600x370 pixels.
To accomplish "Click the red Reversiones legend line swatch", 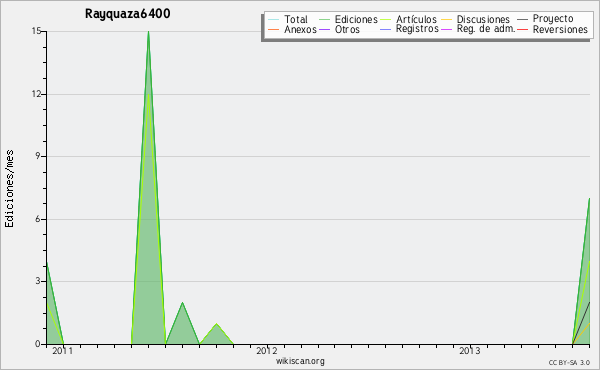I will (x=522, y=29).
